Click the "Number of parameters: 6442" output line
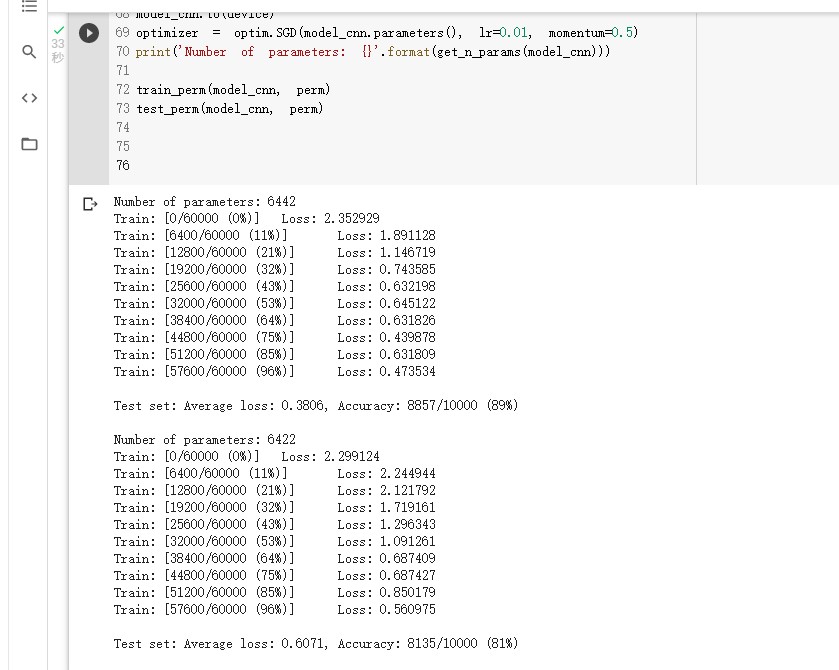839x670 pixels. tap(204, 202)
